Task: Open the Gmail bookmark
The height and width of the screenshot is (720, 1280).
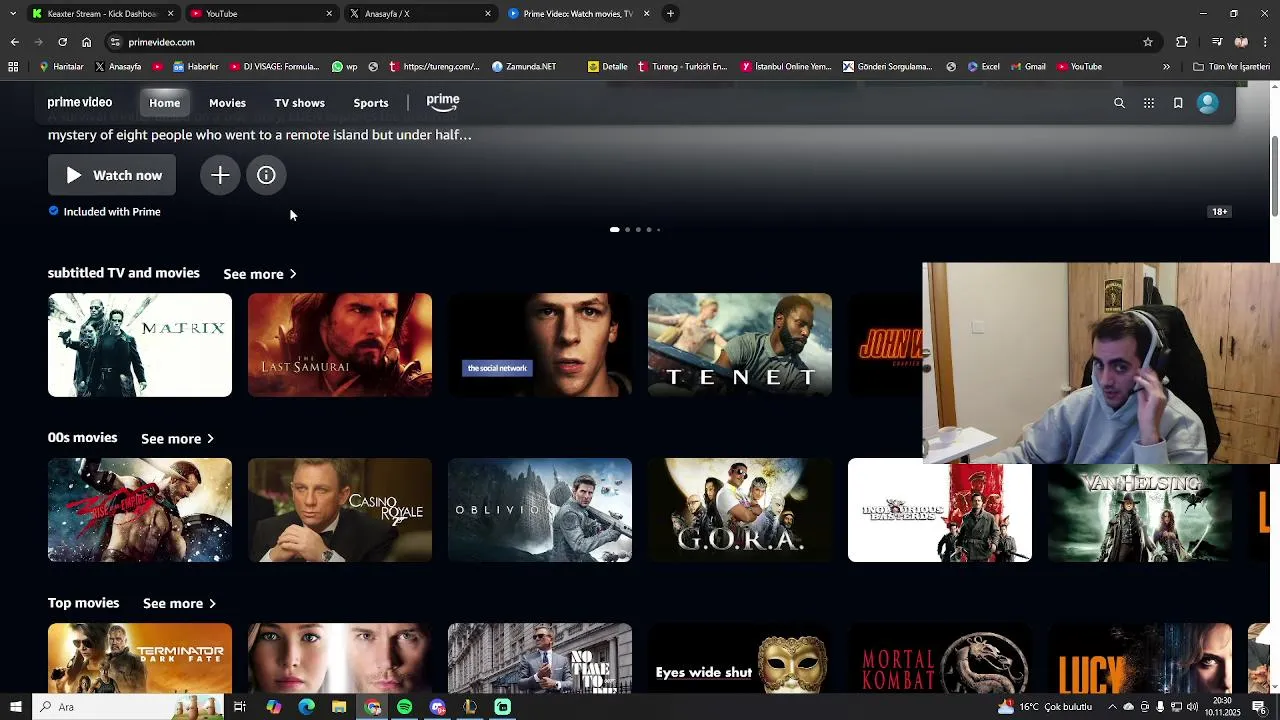Action: [1028, 67]
